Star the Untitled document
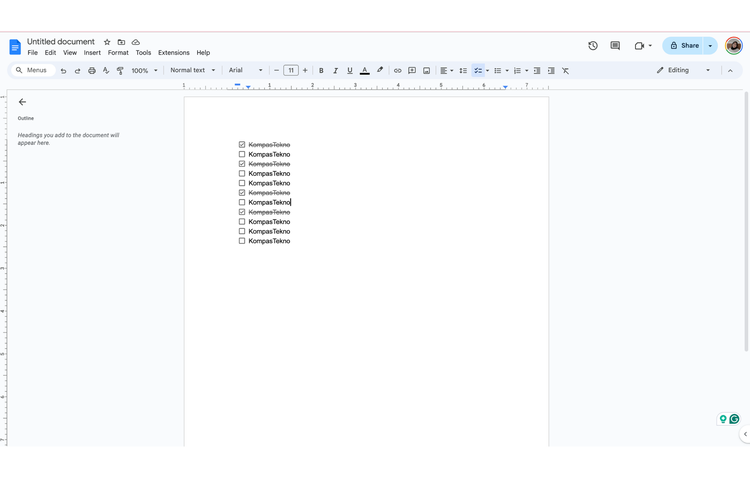 click(x=107, y=42)
